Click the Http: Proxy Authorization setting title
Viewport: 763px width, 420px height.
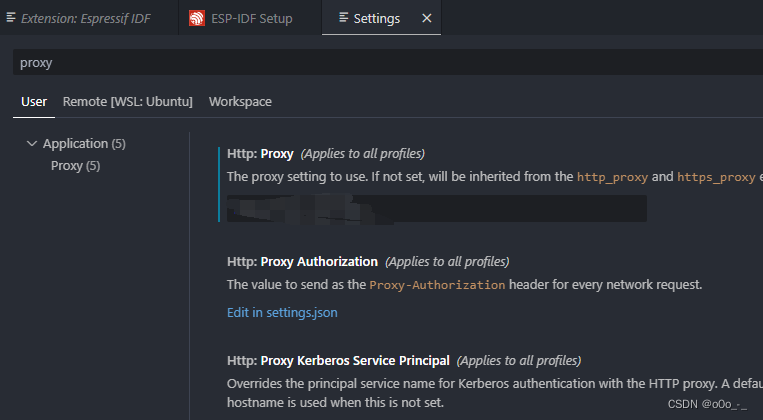coord(302,262)
